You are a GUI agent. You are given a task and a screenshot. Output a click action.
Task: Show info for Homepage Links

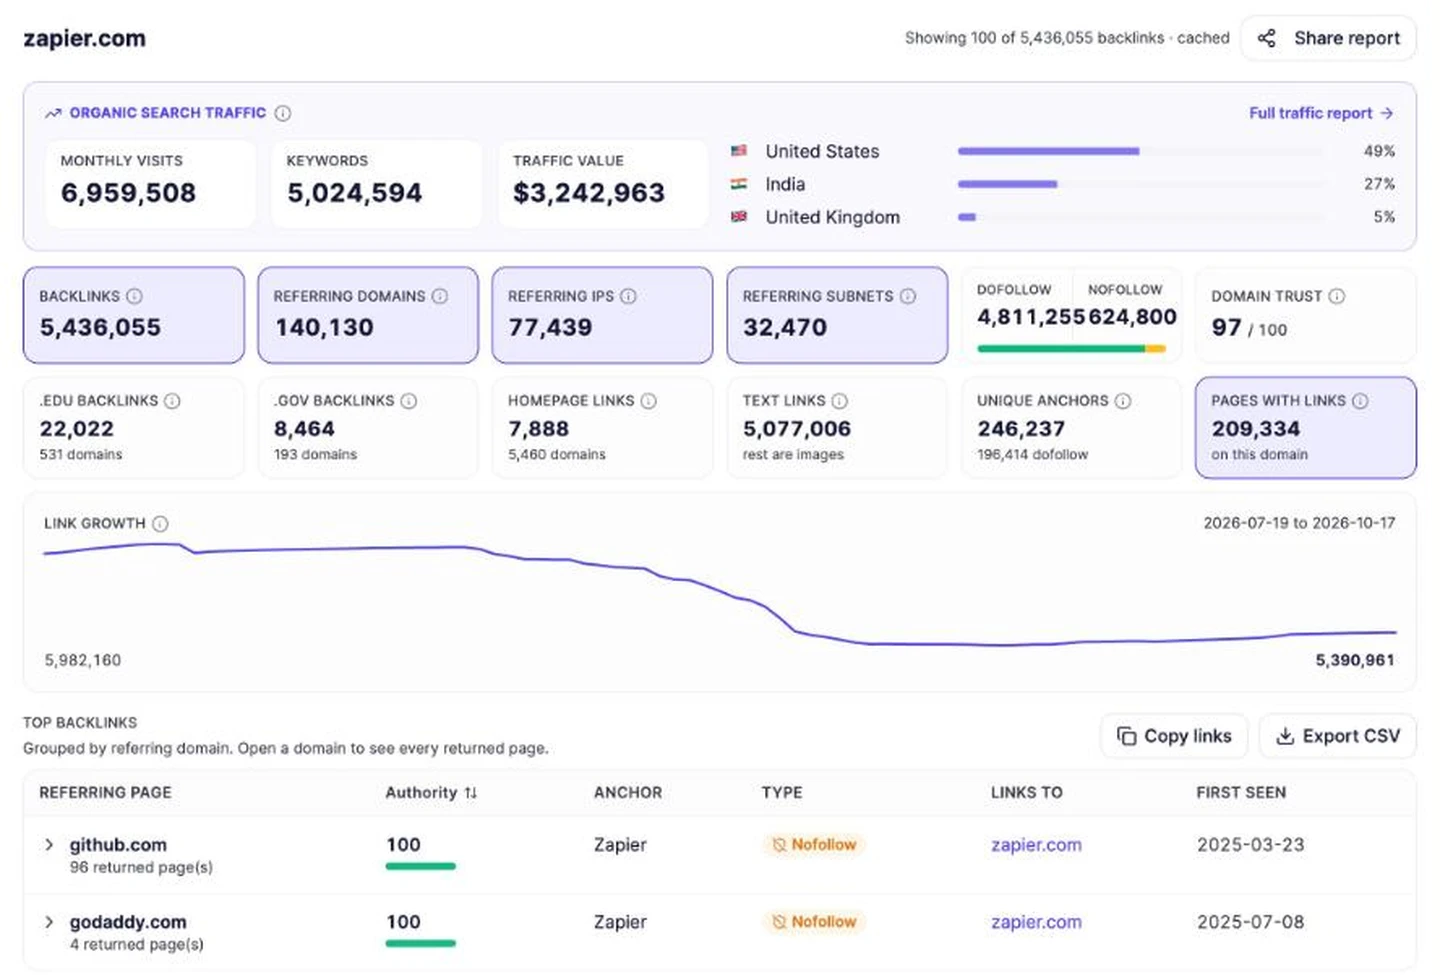point(648,400)
